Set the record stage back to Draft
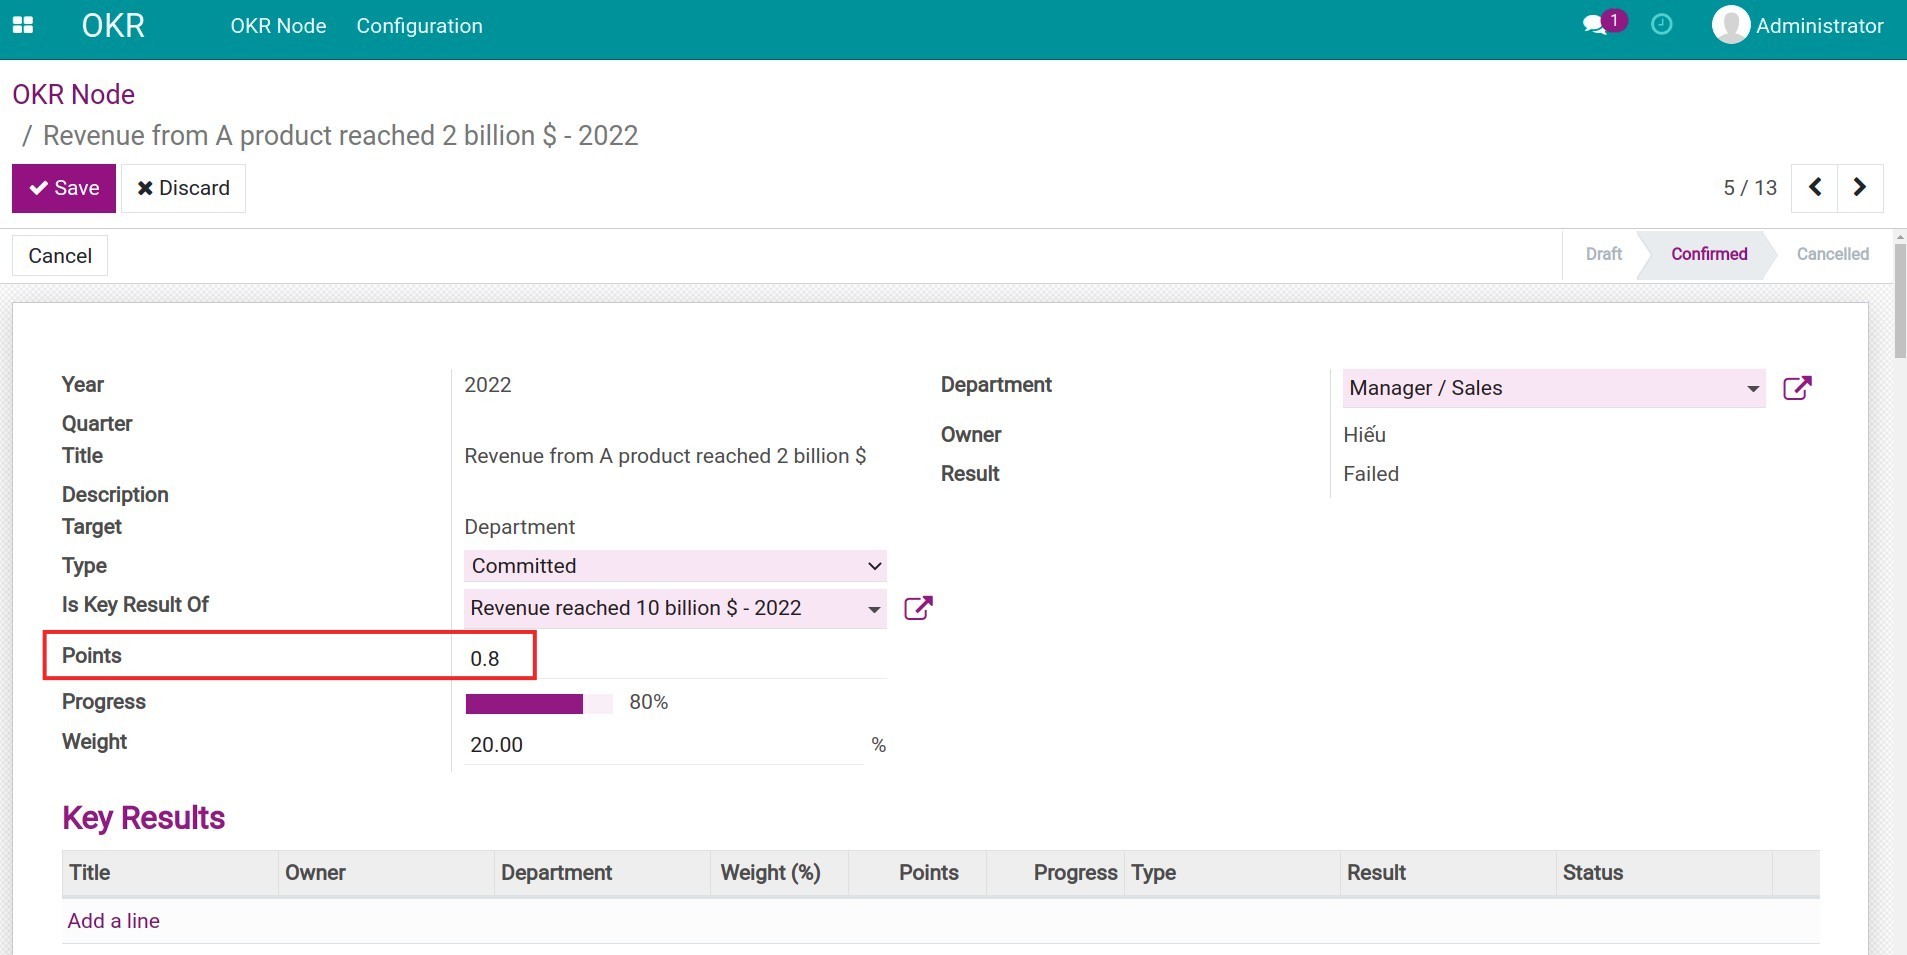Viewport: 1907px width, 955px height. (1602, 254)
